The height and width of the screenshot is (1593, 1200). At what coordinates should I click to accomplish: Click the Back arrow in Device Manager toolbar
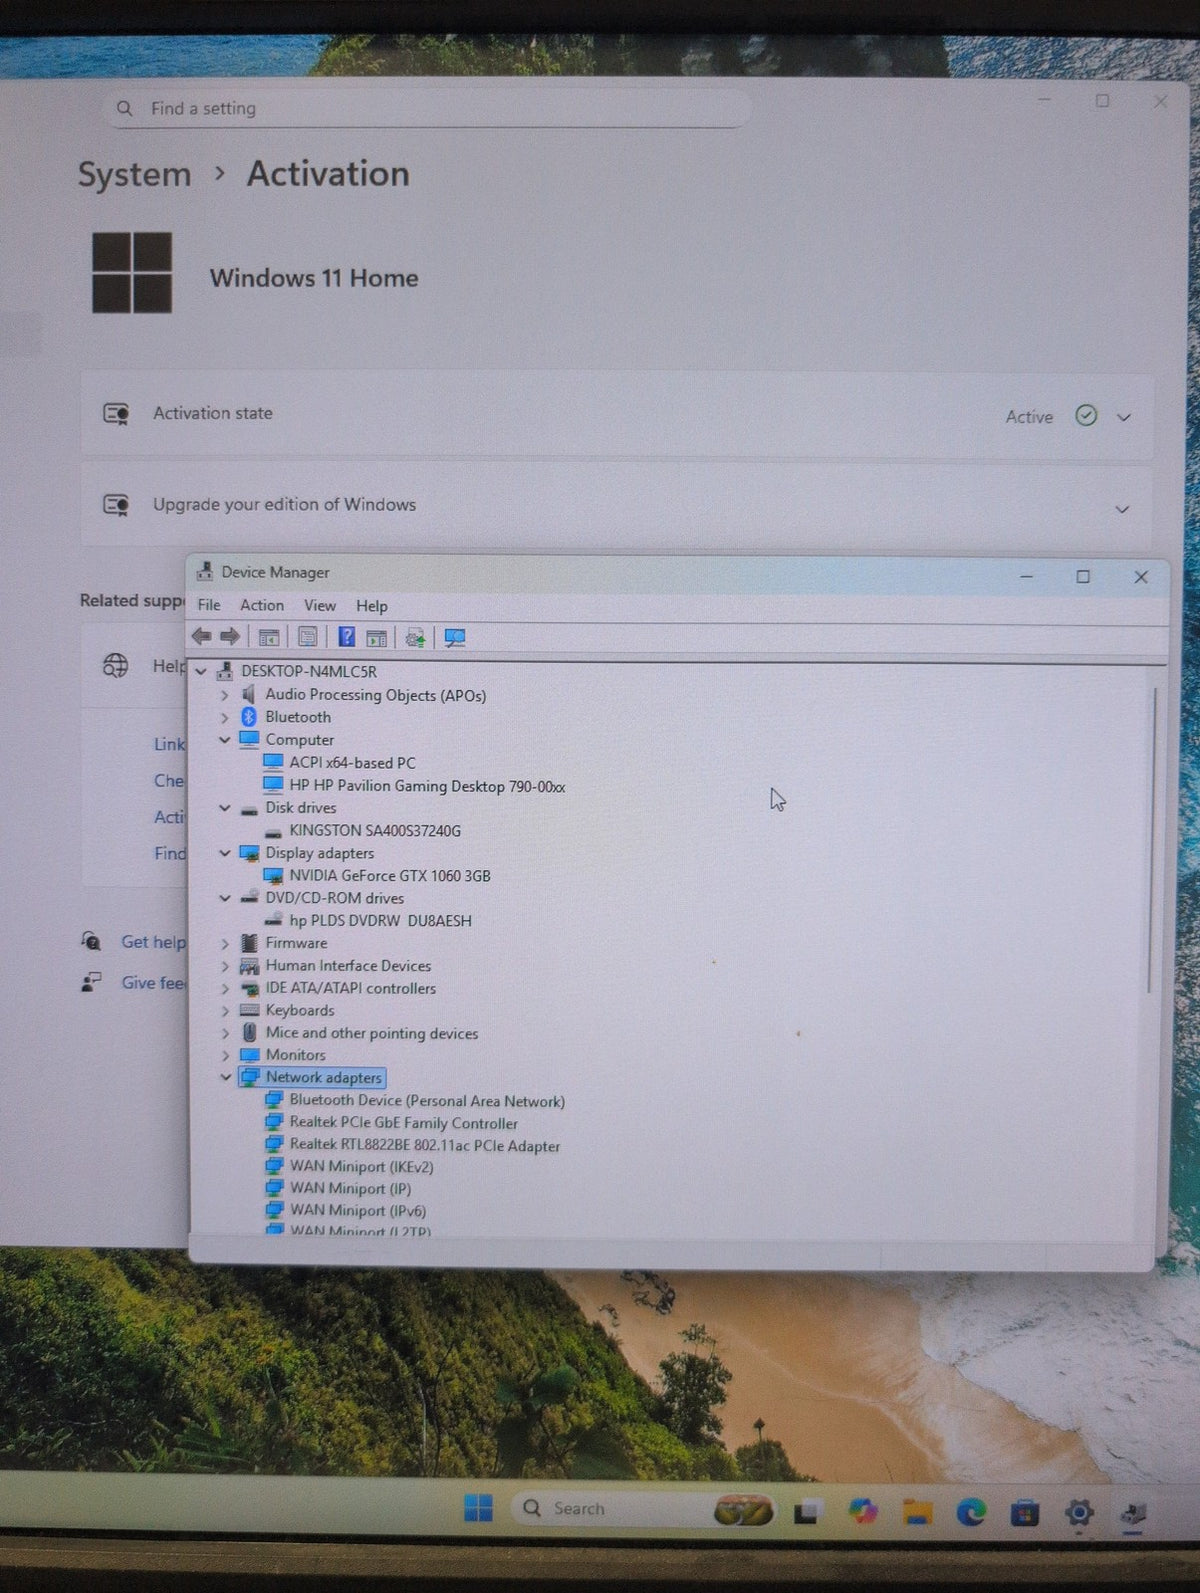coord(201,637)
